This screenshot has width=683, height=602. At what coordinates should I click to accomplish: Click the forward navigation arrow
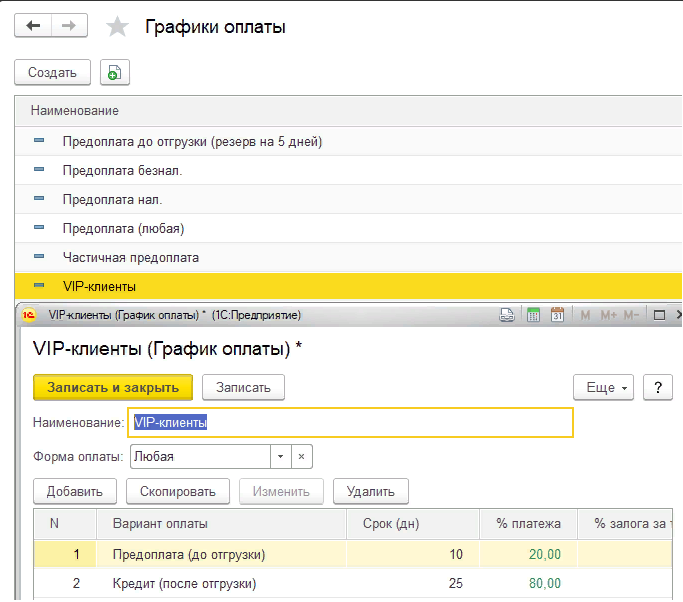point(68,26)
